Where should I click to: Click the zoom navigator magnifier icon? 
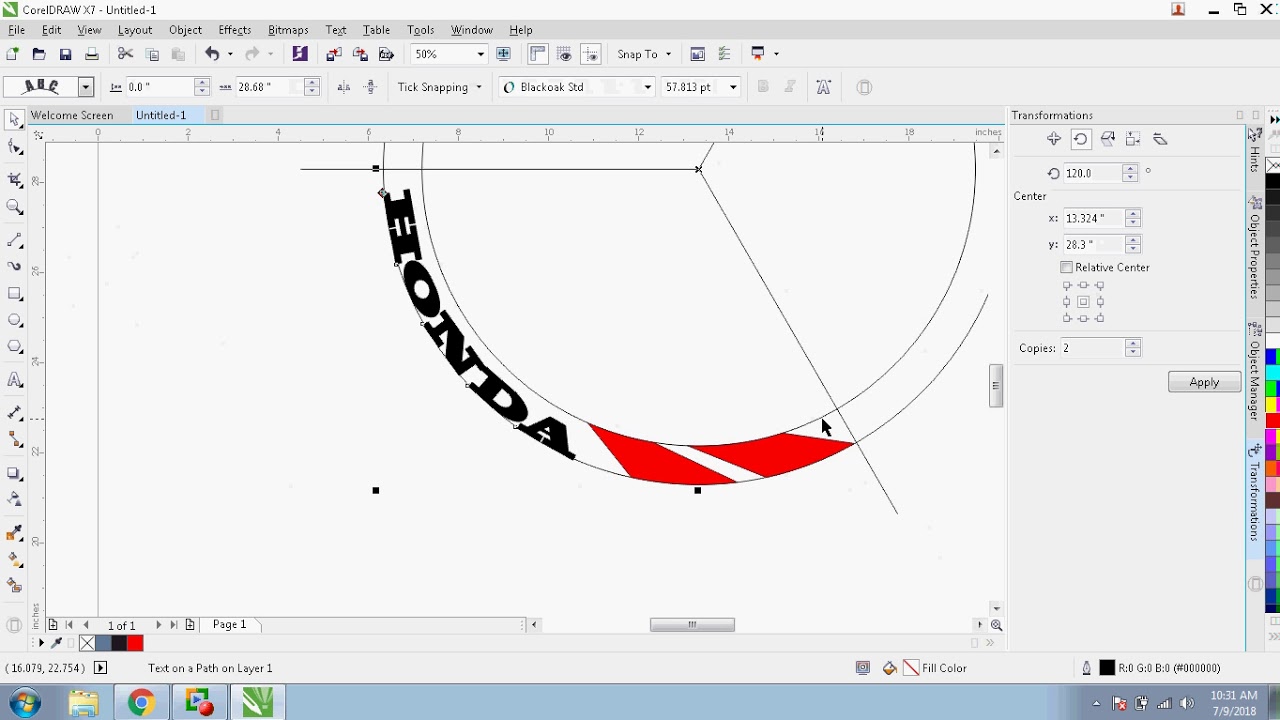click(996, 625)
